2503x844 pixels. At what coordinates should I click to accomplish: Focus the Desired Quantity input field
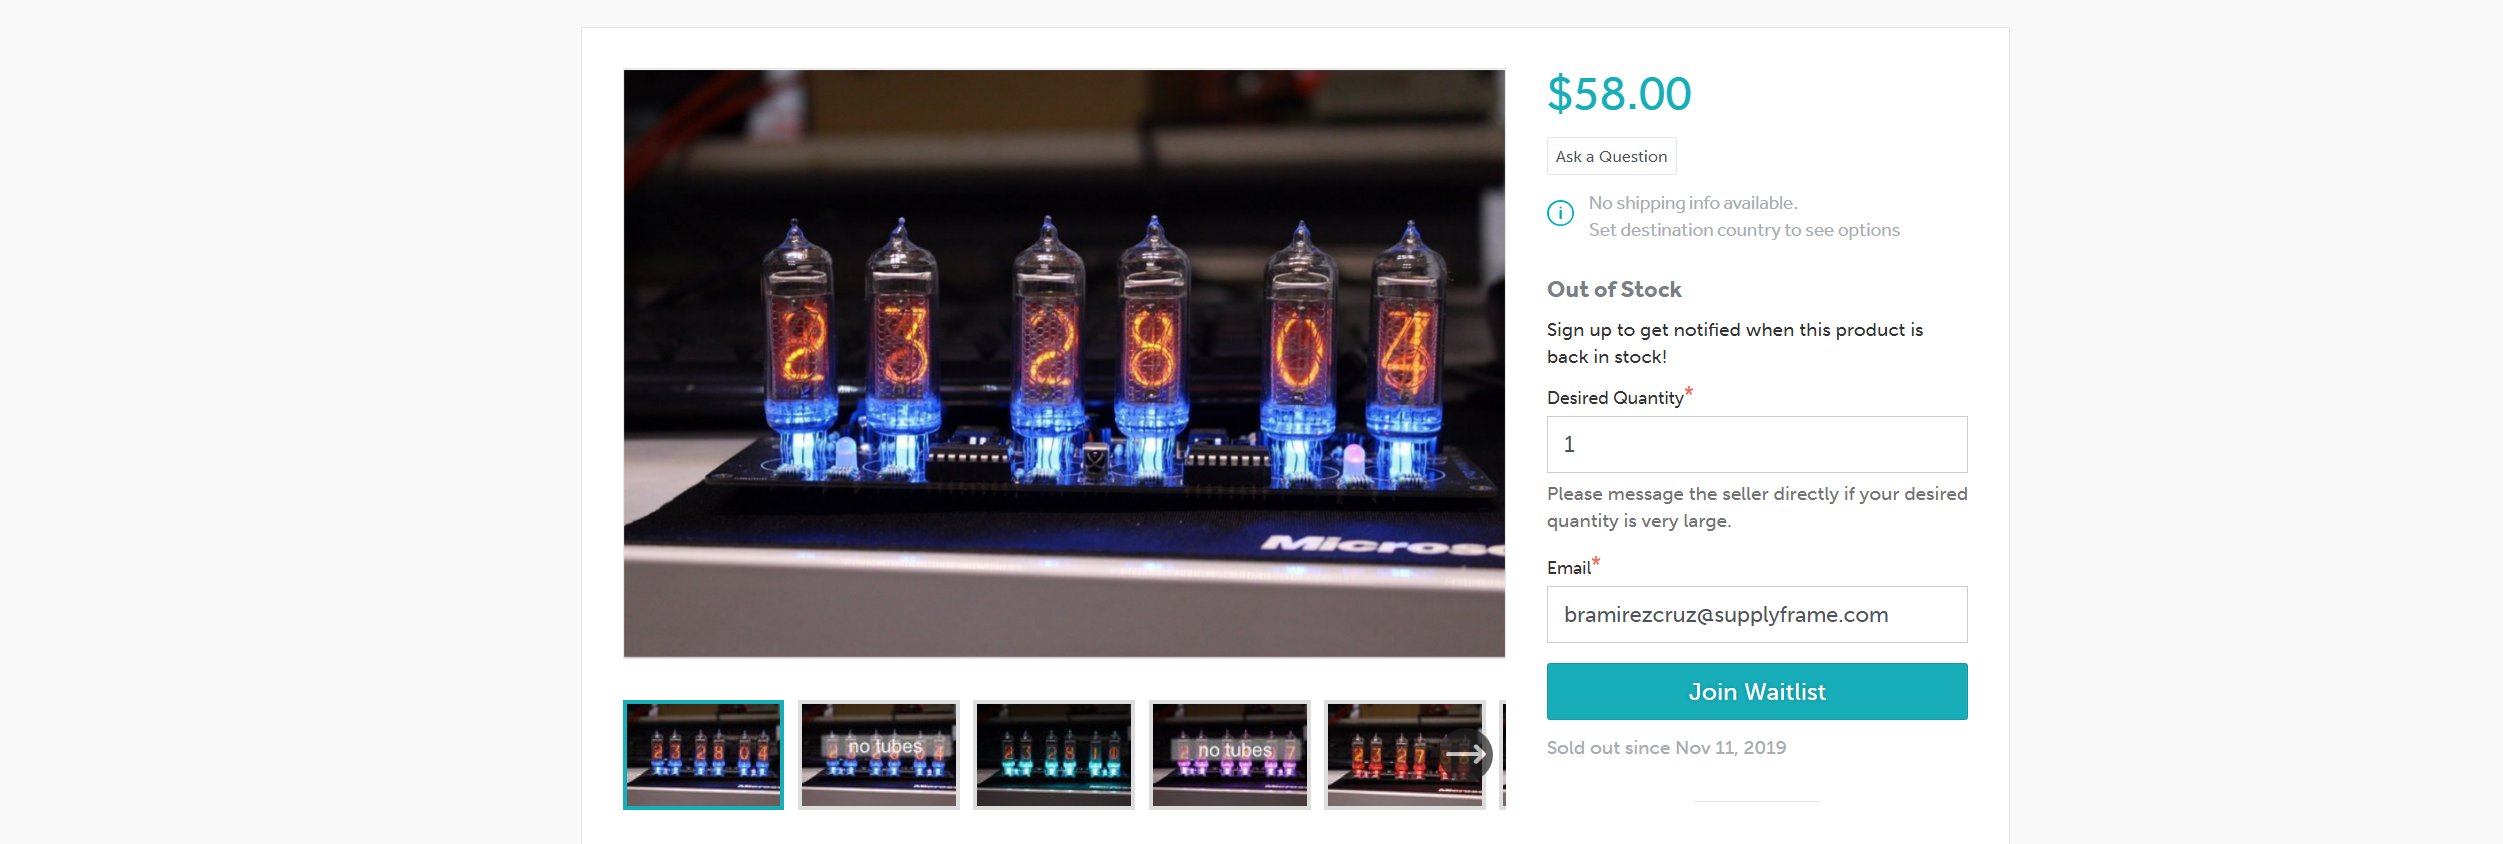[x=1757, y=444]
